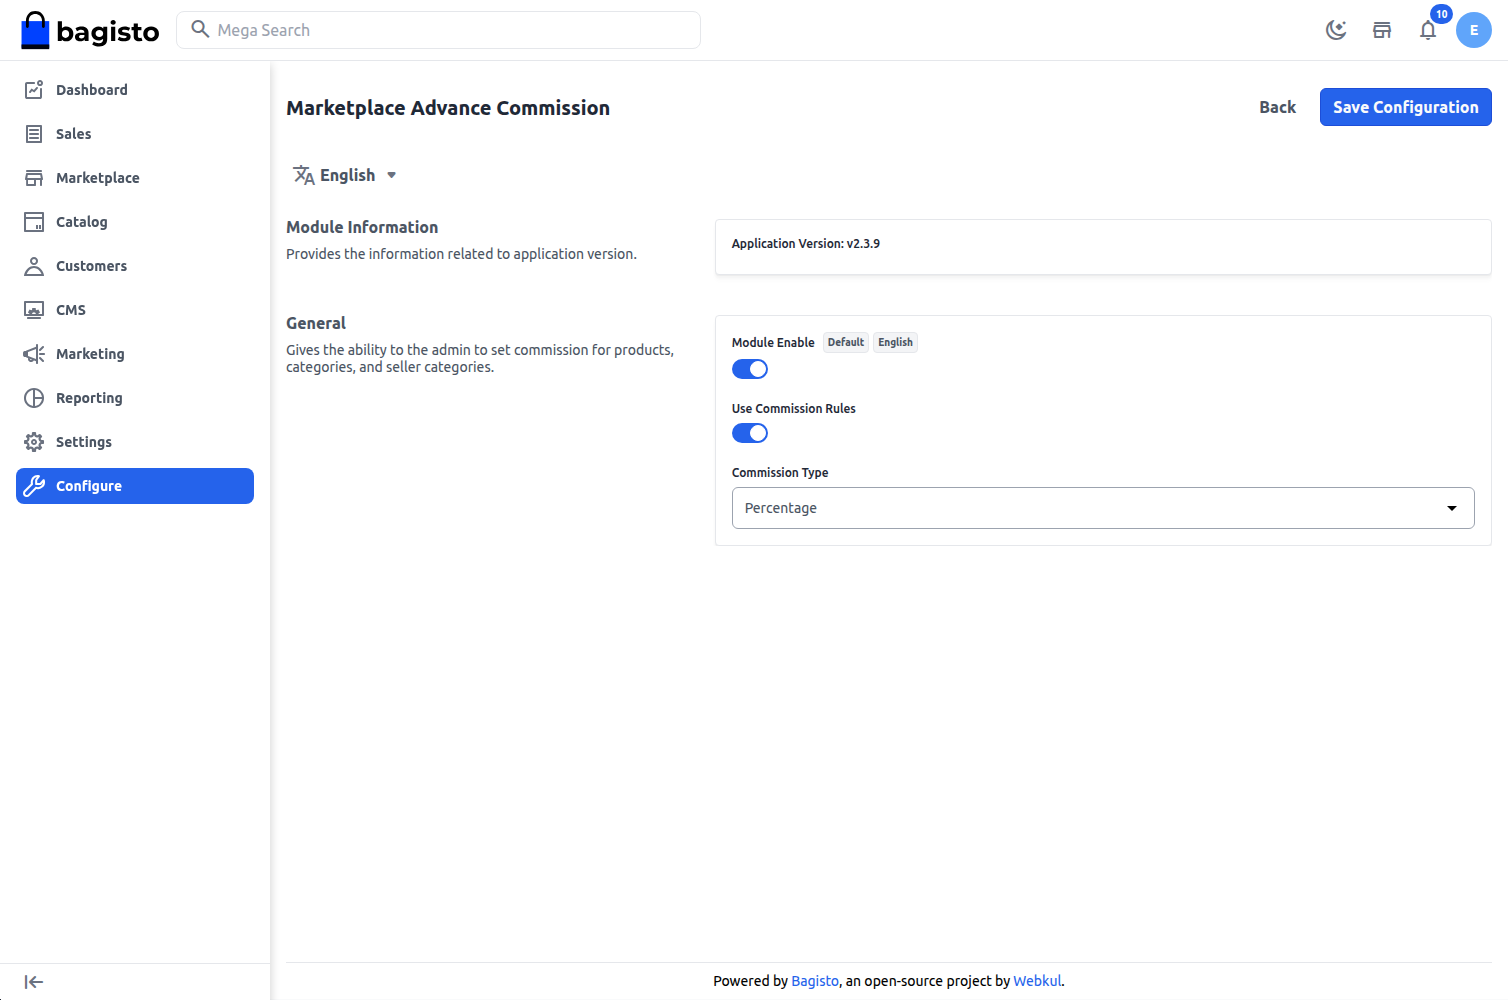Expand the English locale selector
1508x1000 pixels.
(345, 174)
